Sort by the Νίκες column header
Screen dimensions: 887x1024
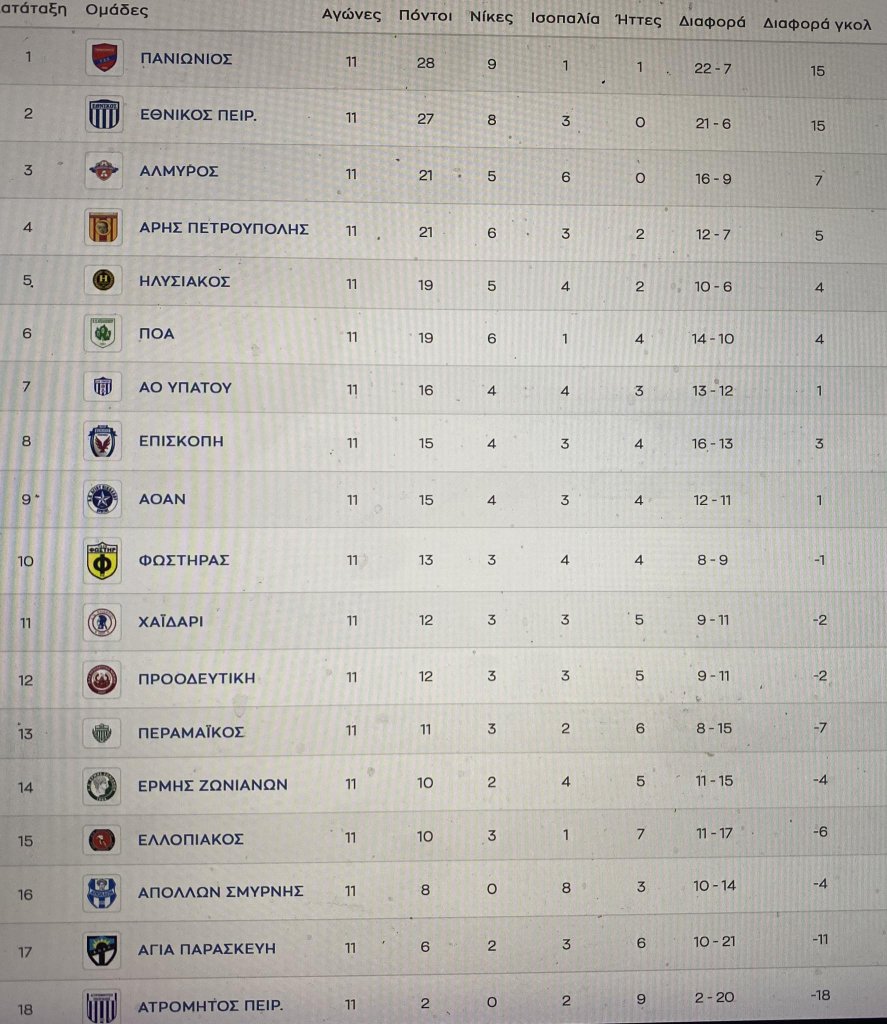491,17
